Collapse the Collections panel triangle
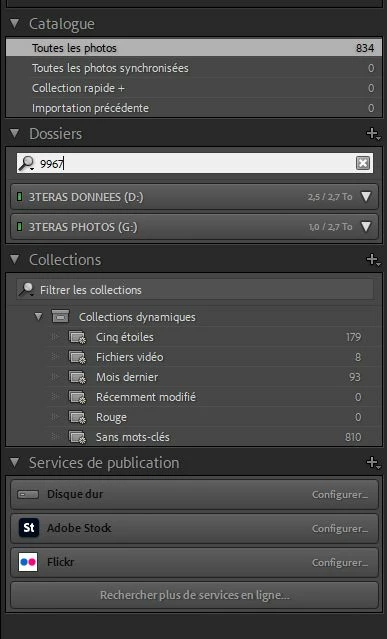 pyautogui.click(x=15, y=259)
